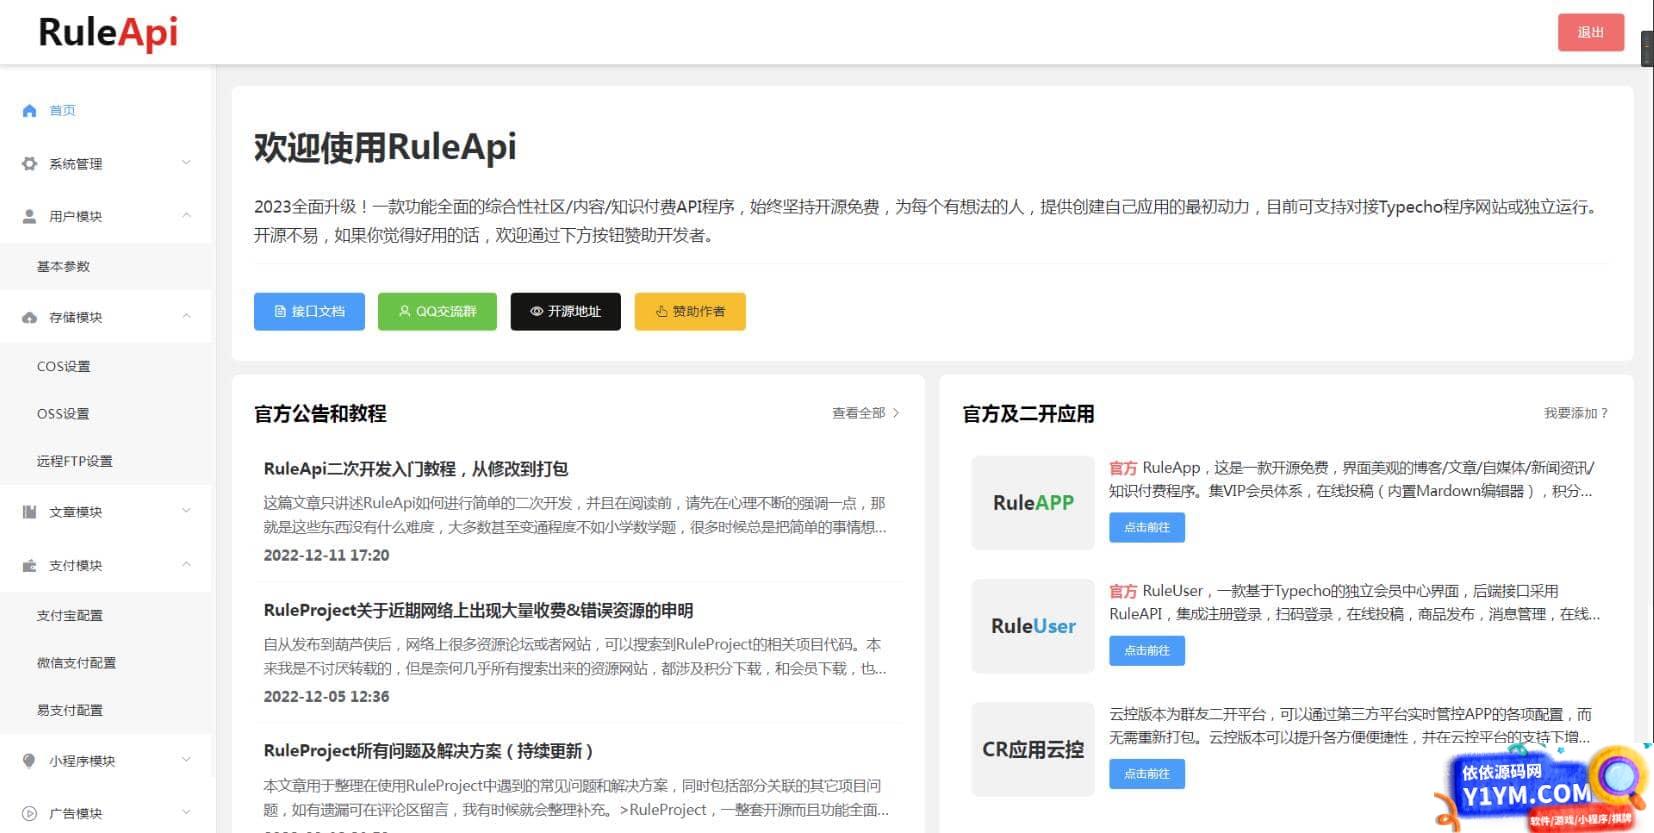
Task: Click the green QQ交流群 button
Action: tap(437, 311)
